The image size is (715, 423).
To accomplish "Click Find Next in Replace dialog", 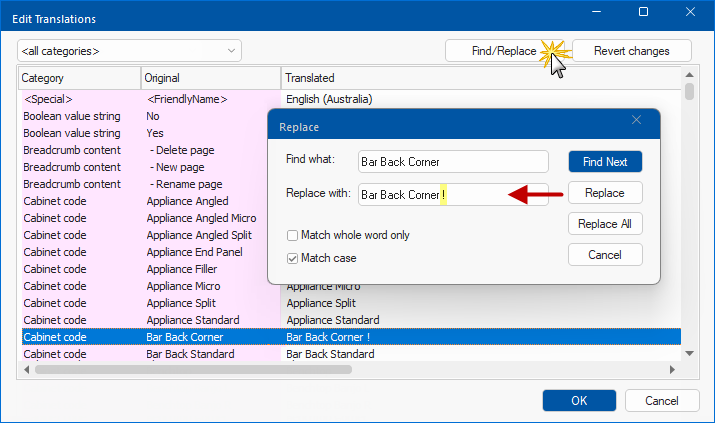I will [605, 161].
